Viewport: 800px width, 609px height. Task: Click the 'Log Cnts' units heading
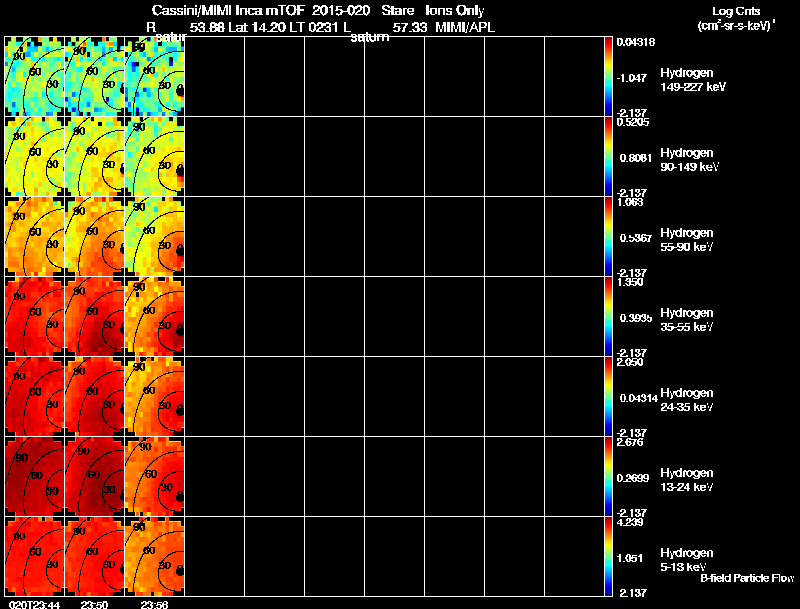coord(736,11)
